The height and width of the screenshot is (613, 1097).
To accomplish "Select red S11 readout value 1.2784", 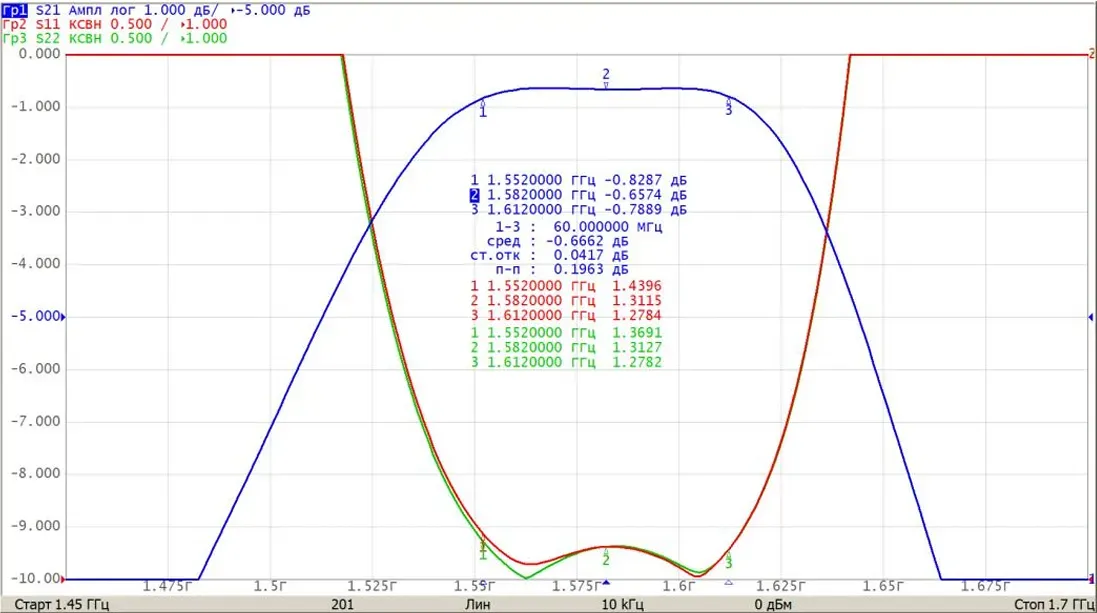I will tap(637, 316).
